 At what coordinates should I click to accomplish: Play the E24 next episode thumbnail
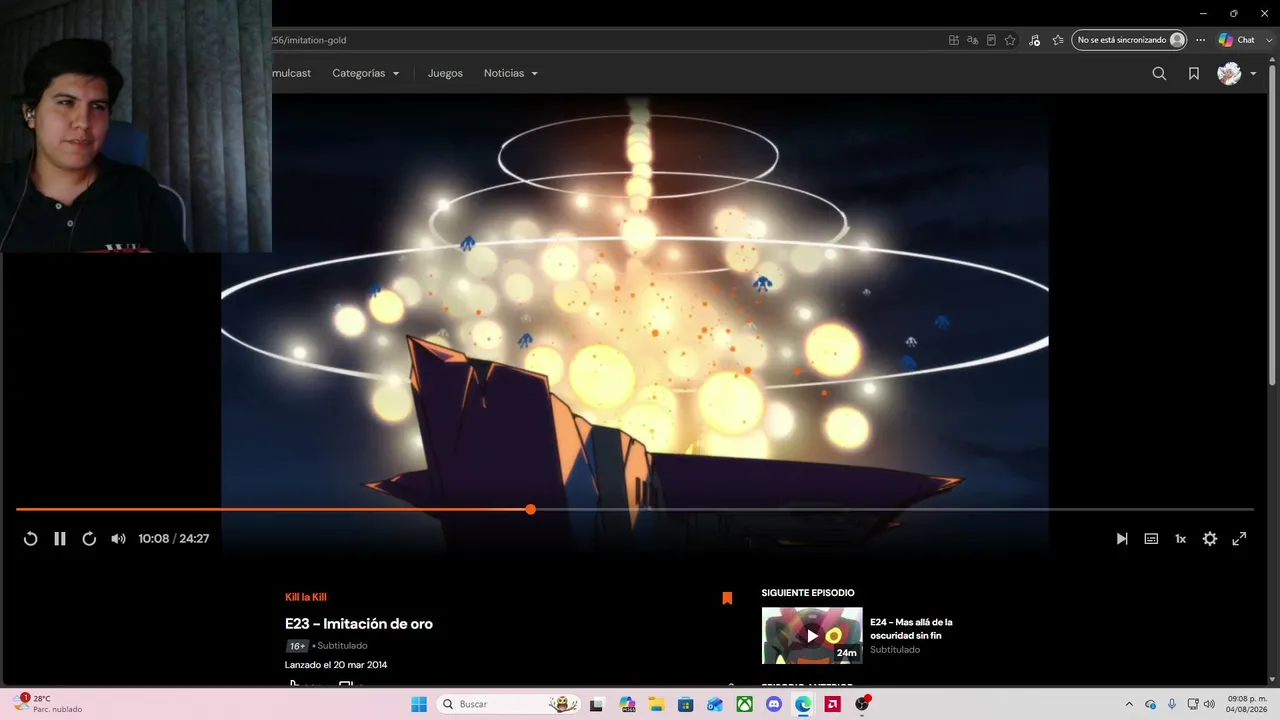point(812,635)
